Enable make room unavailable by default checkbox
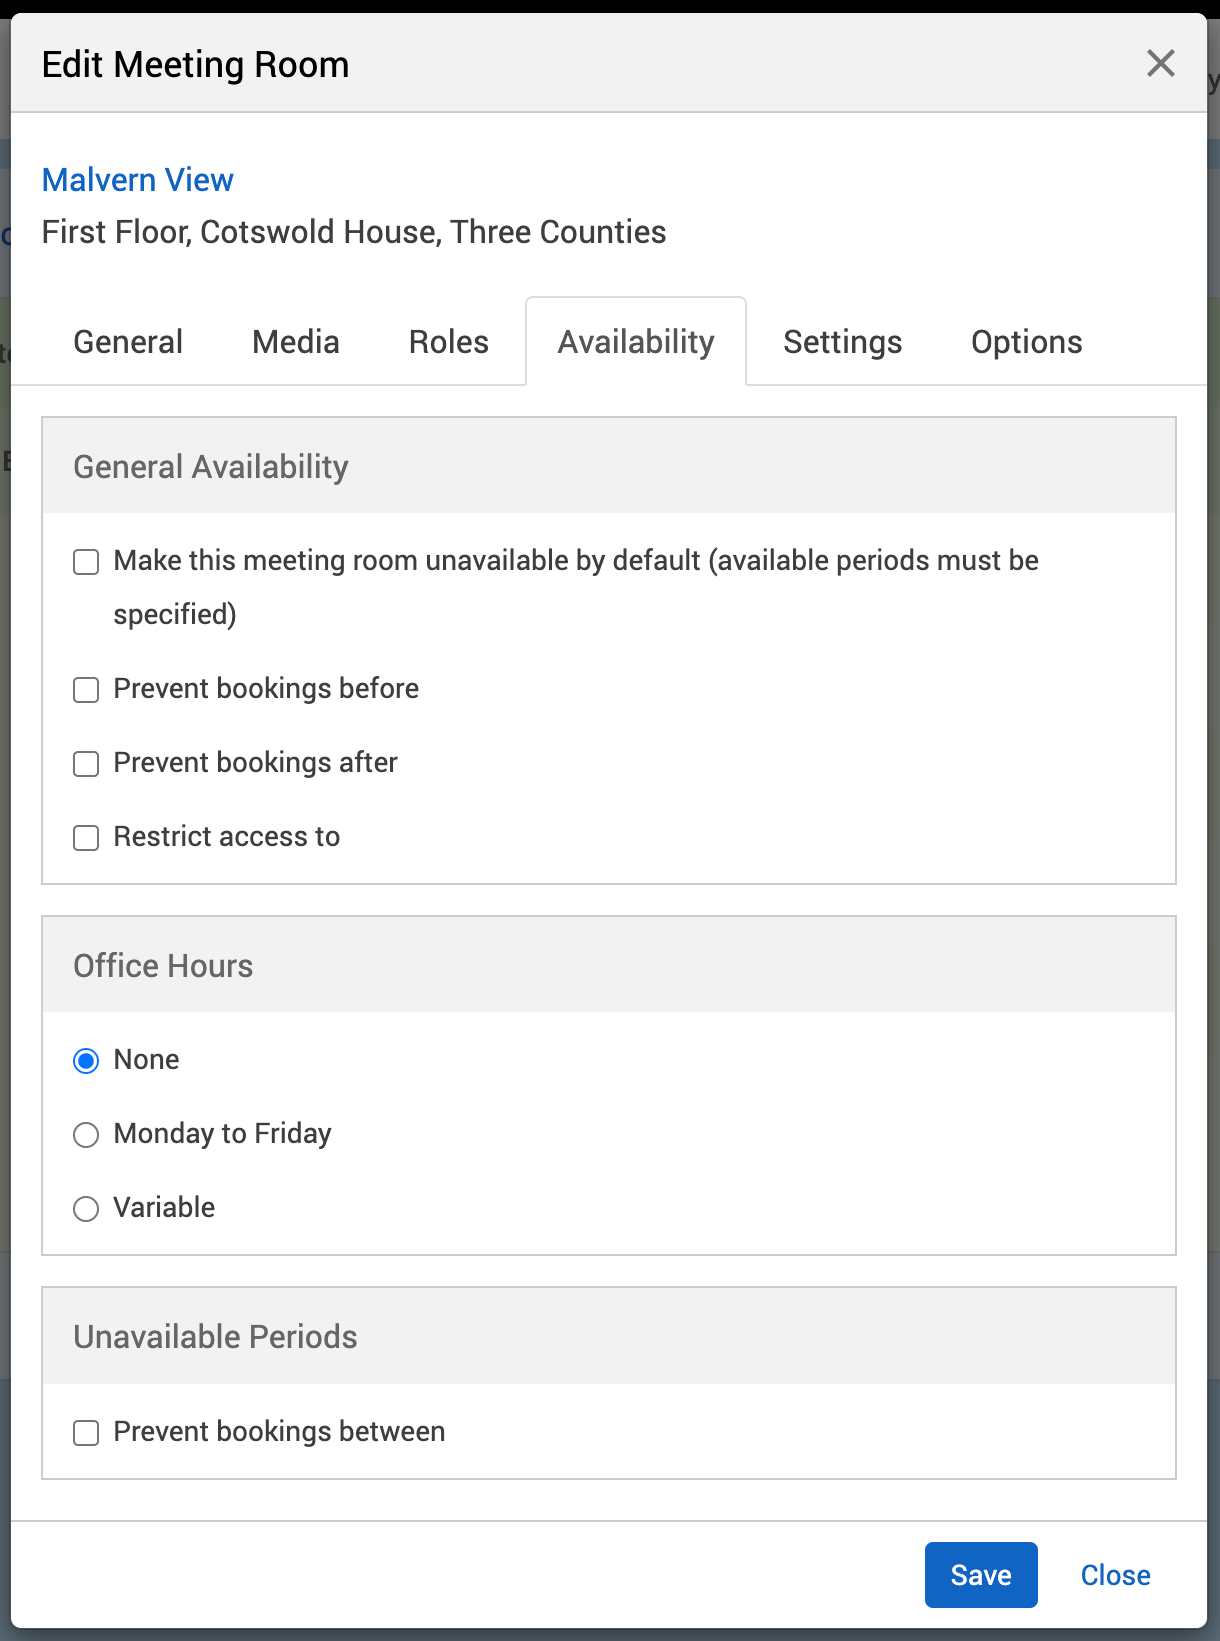Screen dimensions: 1220x1641 (x=87, y=562)
